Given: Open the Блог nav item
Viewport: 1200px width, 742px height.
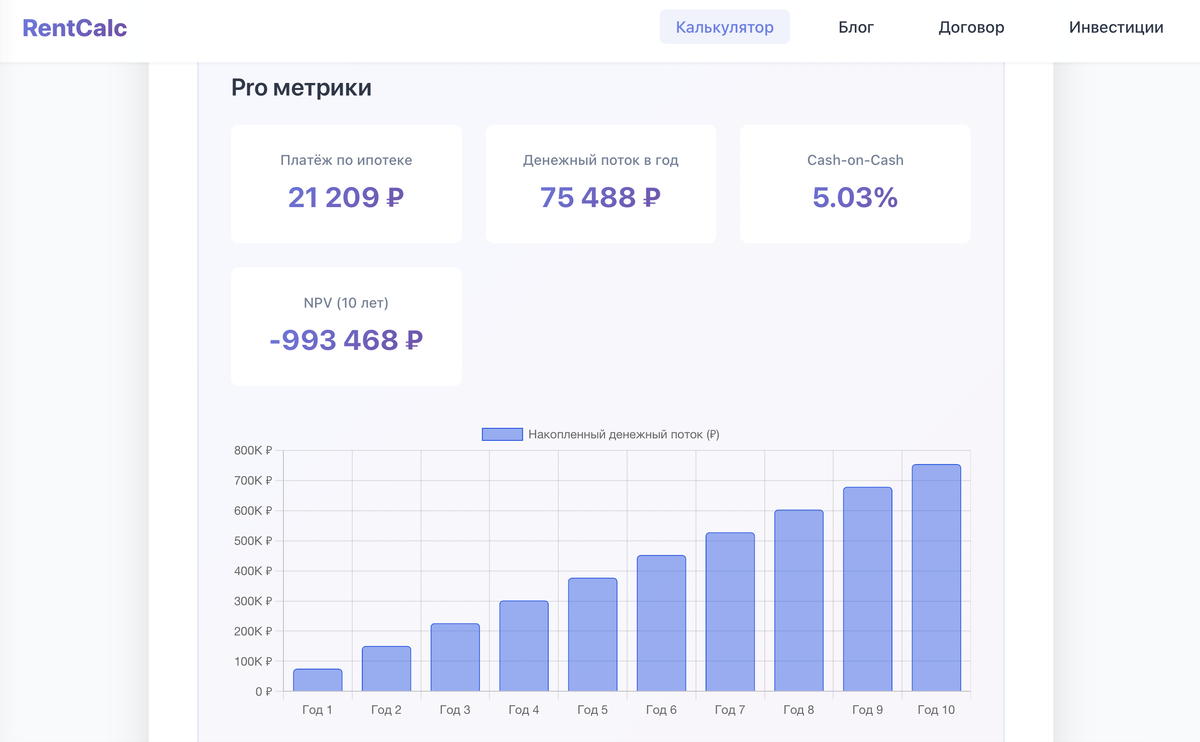Looking at the screenshot, I should 856,27.
